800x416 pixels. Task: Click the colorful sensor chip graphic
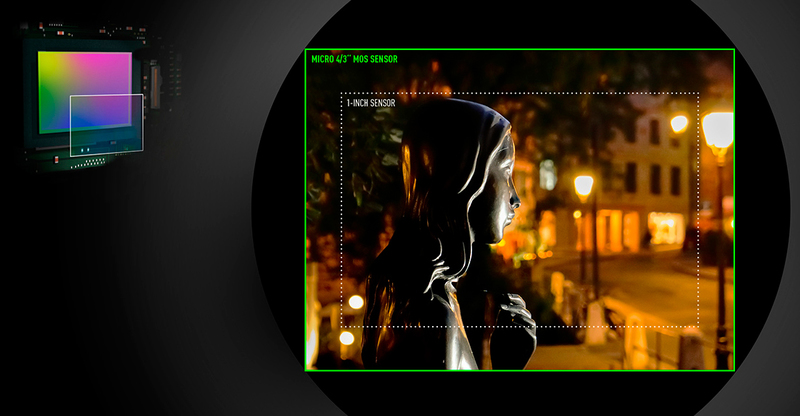coord(85,92)
